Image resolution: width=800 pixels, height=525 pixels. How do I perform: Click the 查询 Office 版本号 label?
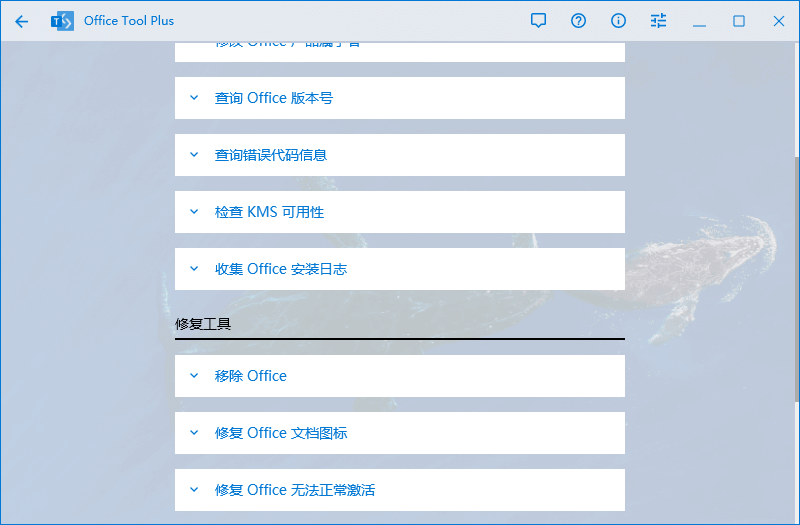click(274, 98)
